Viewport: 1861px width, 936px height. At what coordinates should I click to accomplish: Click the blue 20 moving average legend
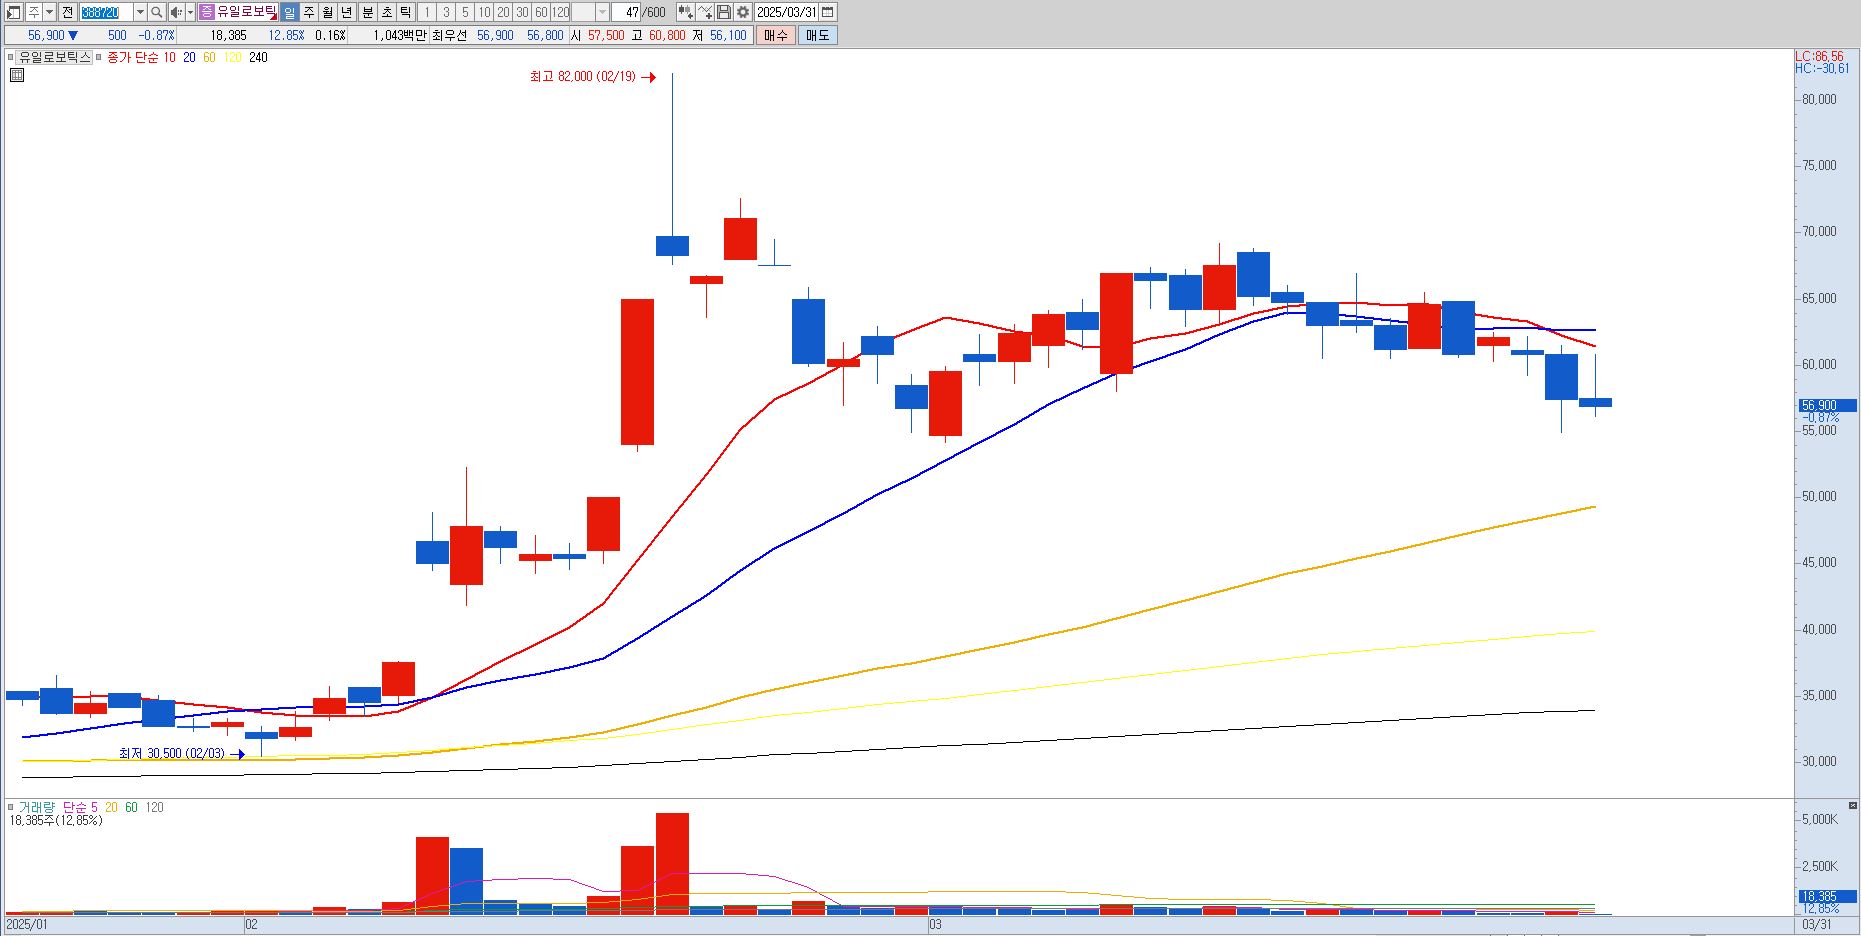(x=189, y=58)
